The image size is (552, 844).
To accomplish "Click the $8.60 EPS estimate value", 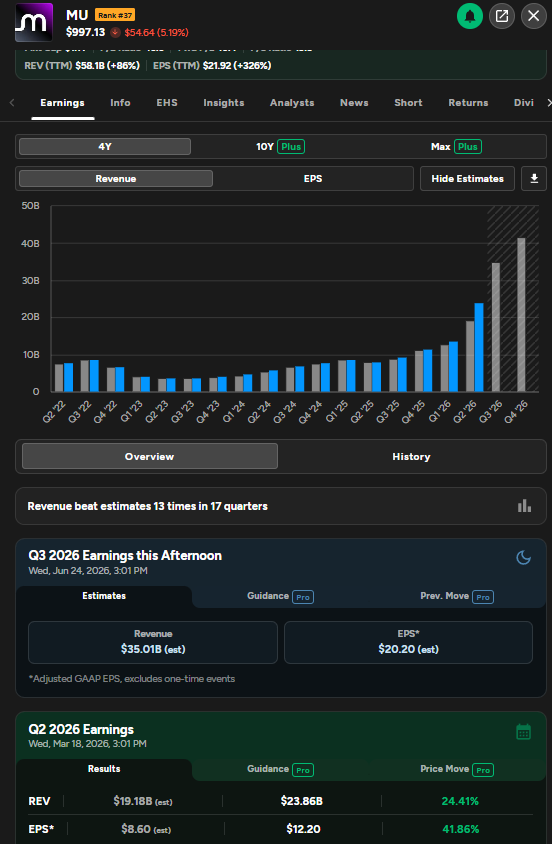I will 146,829.
